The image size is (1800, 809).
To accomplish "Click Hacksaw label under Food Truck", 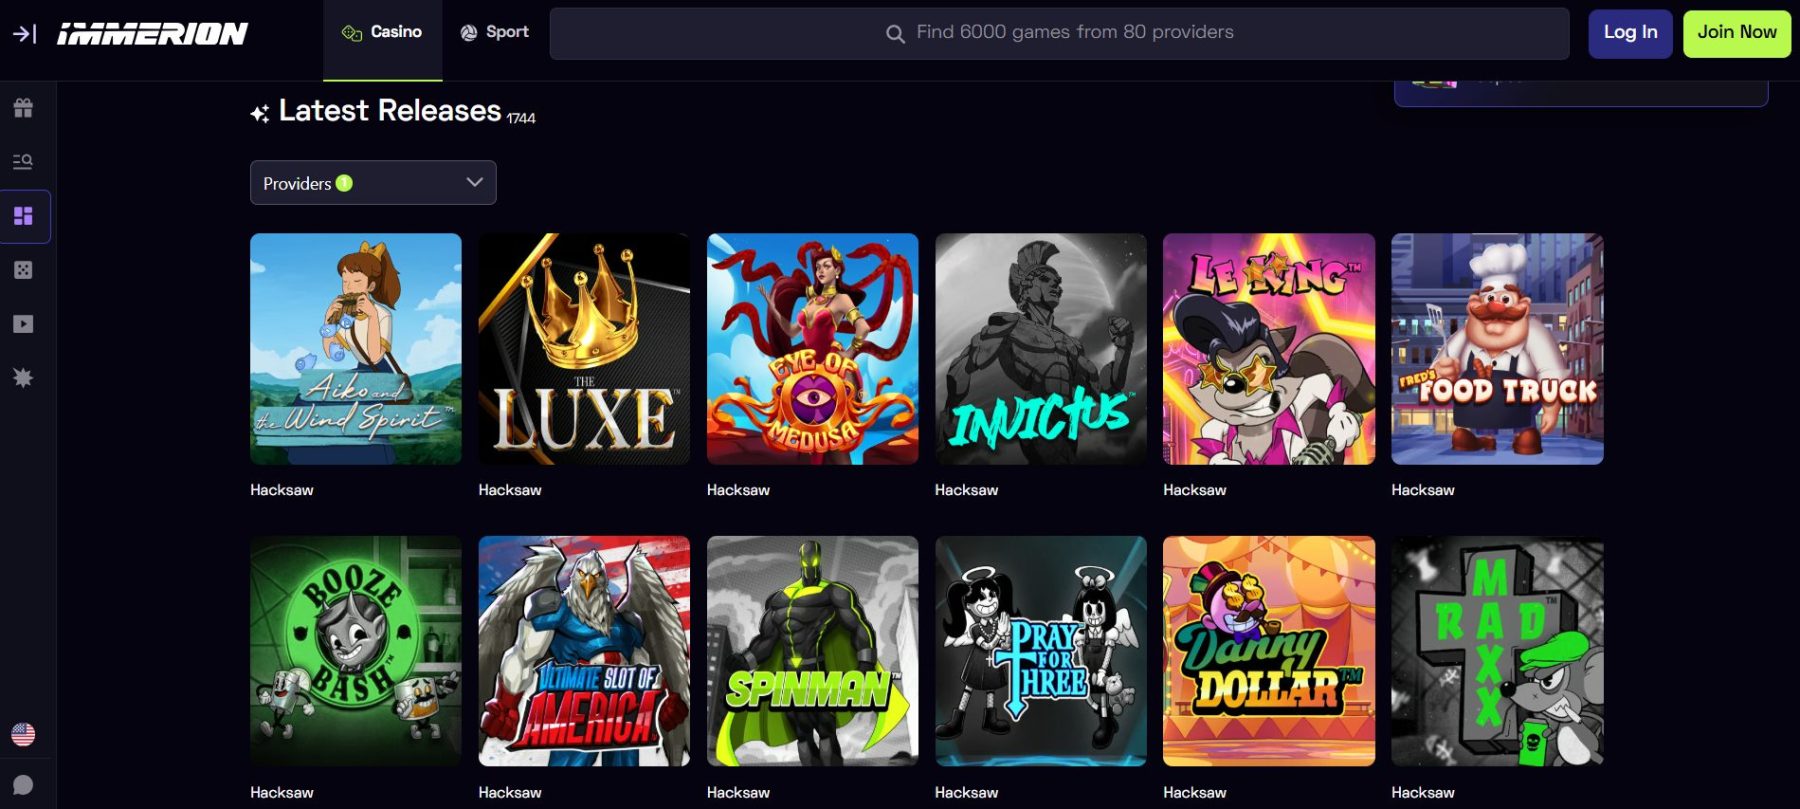I will pos(1422,490).
